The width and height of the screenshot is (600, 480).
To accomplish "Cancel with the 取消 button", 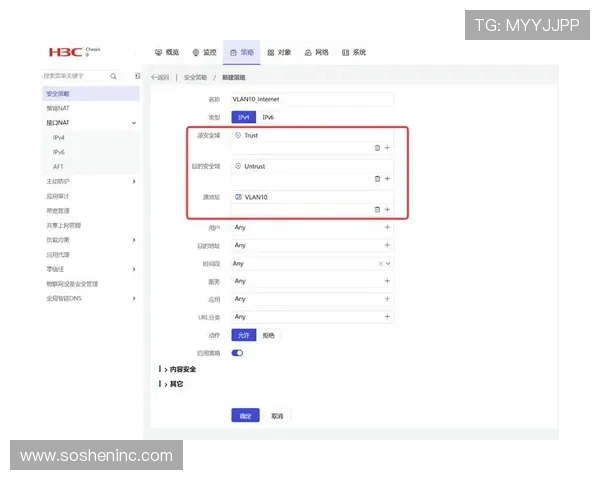I will coord(277,416).
